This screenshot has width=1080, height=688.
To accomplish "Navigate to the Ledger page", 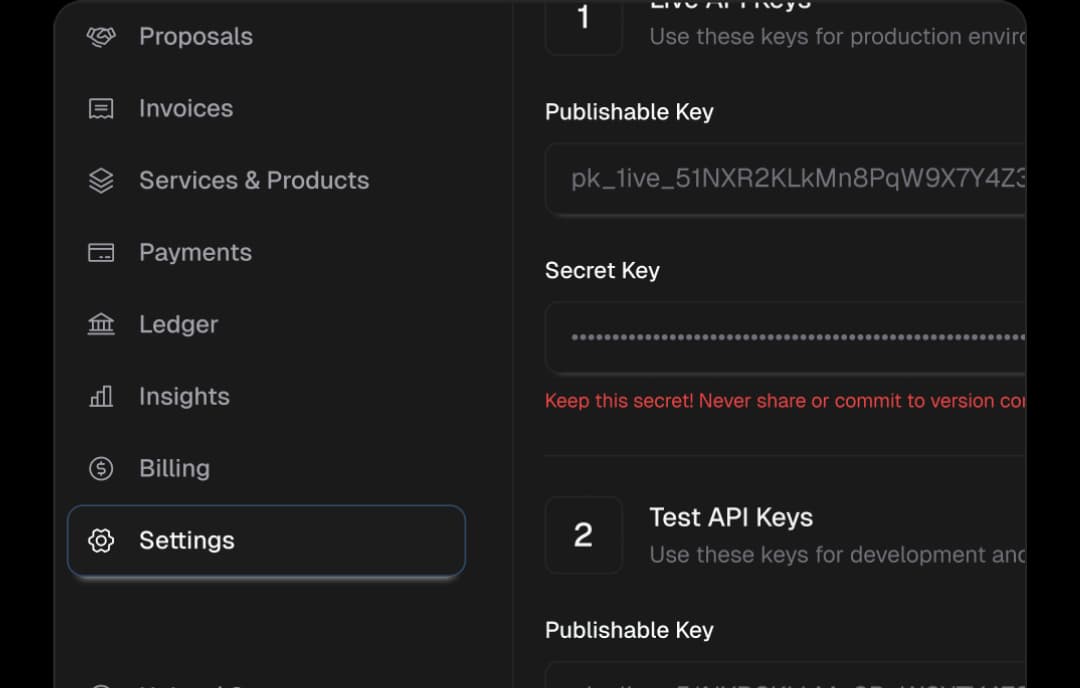I will pyautogui.click(x=178, y=324).
